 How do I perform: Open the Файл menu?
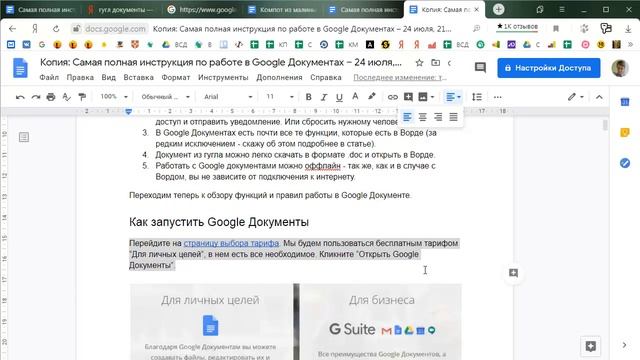49,77
